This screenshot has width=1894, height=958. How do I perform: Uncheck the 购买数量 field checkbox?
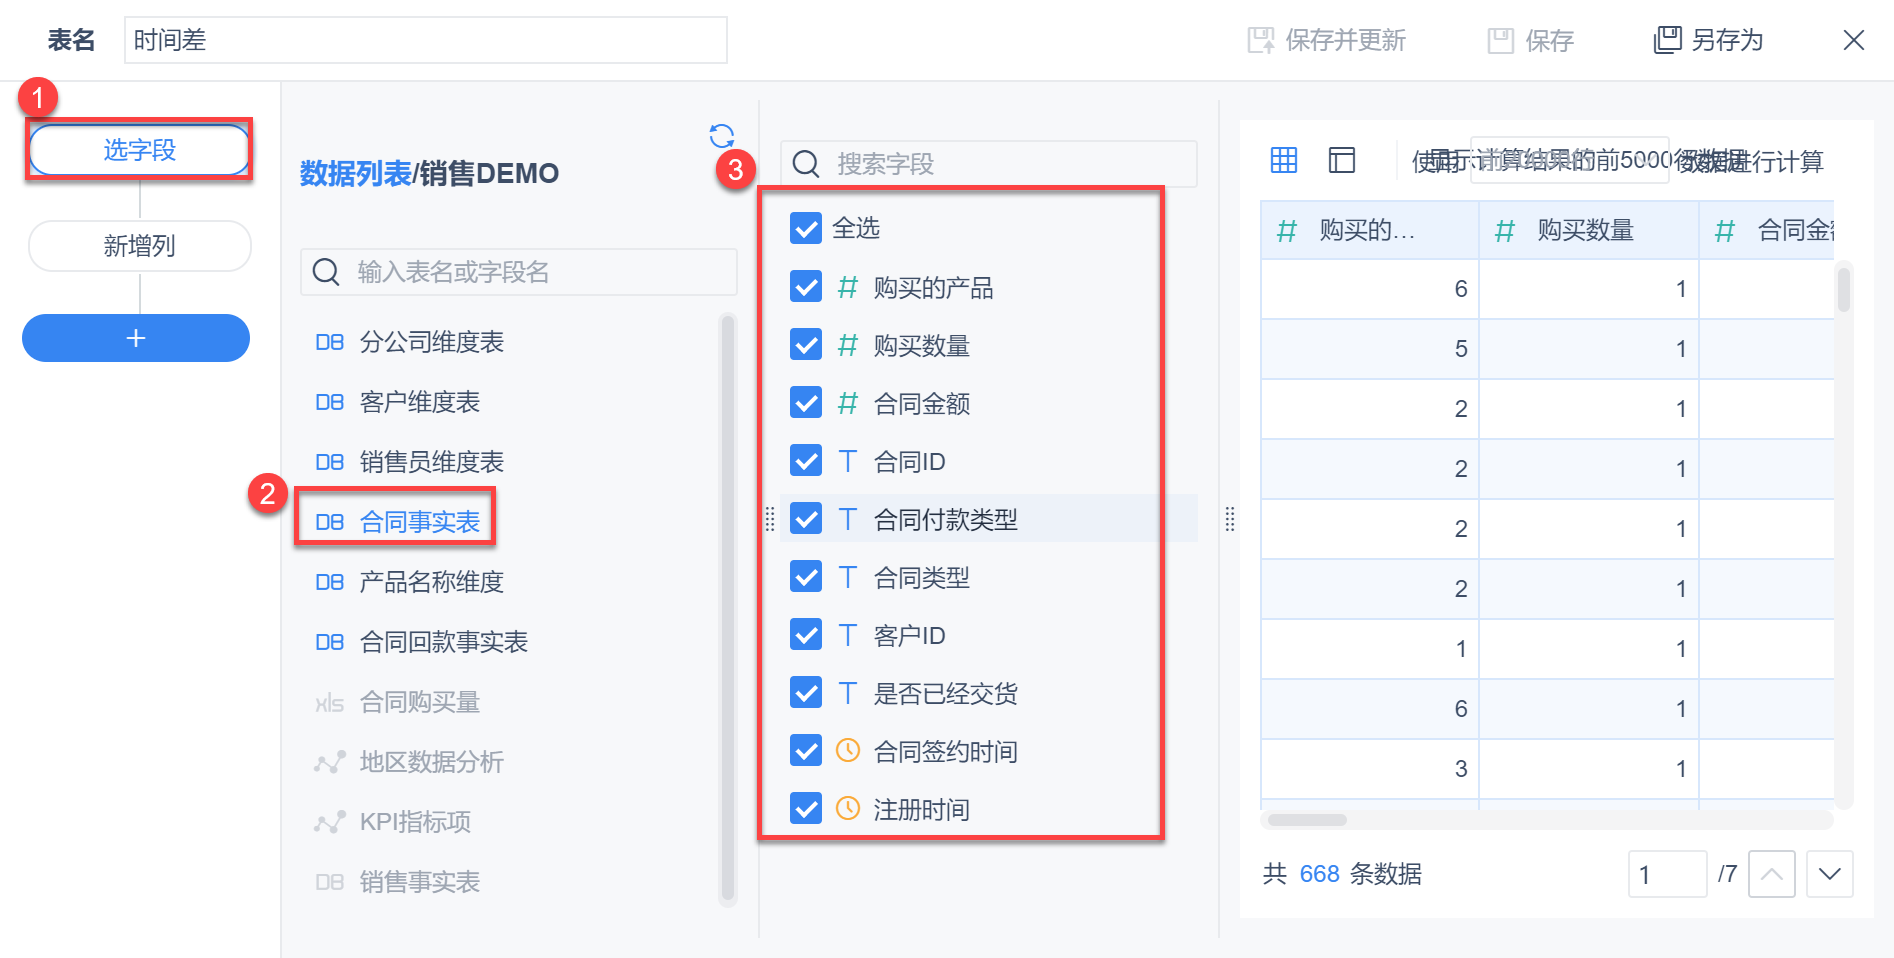806,345
